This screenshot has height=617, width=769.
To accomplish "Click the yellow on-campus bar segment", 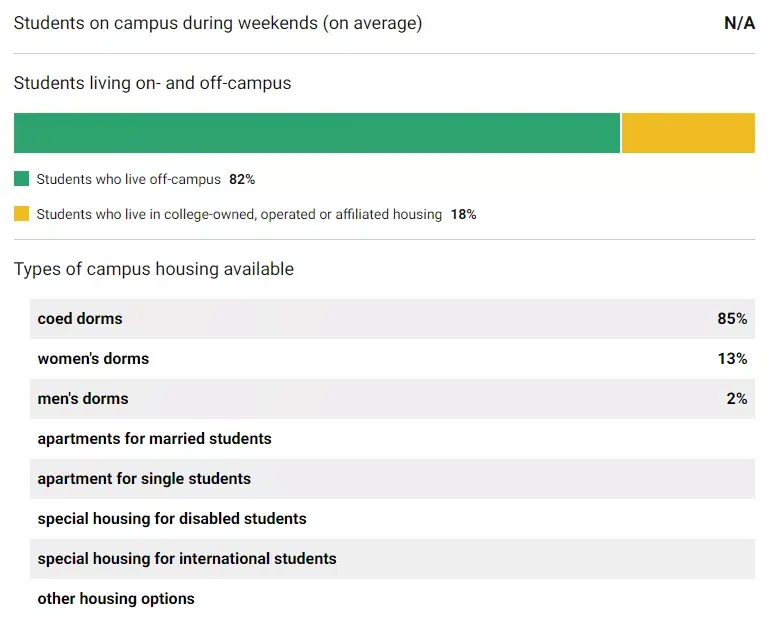I will 688,133.
